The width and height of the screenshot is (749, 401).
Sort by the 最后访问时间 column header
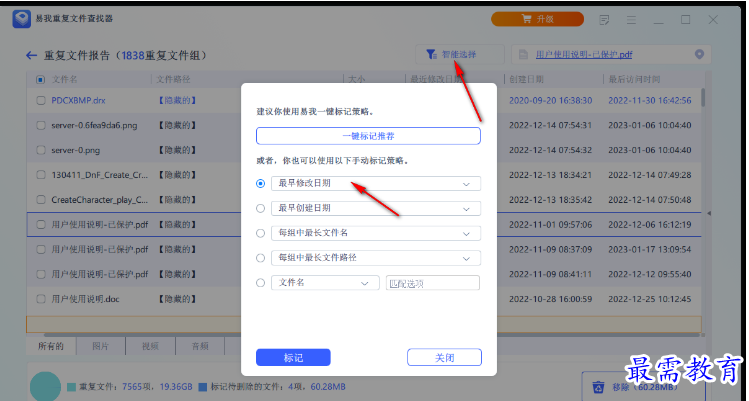[x=634, y=79]
